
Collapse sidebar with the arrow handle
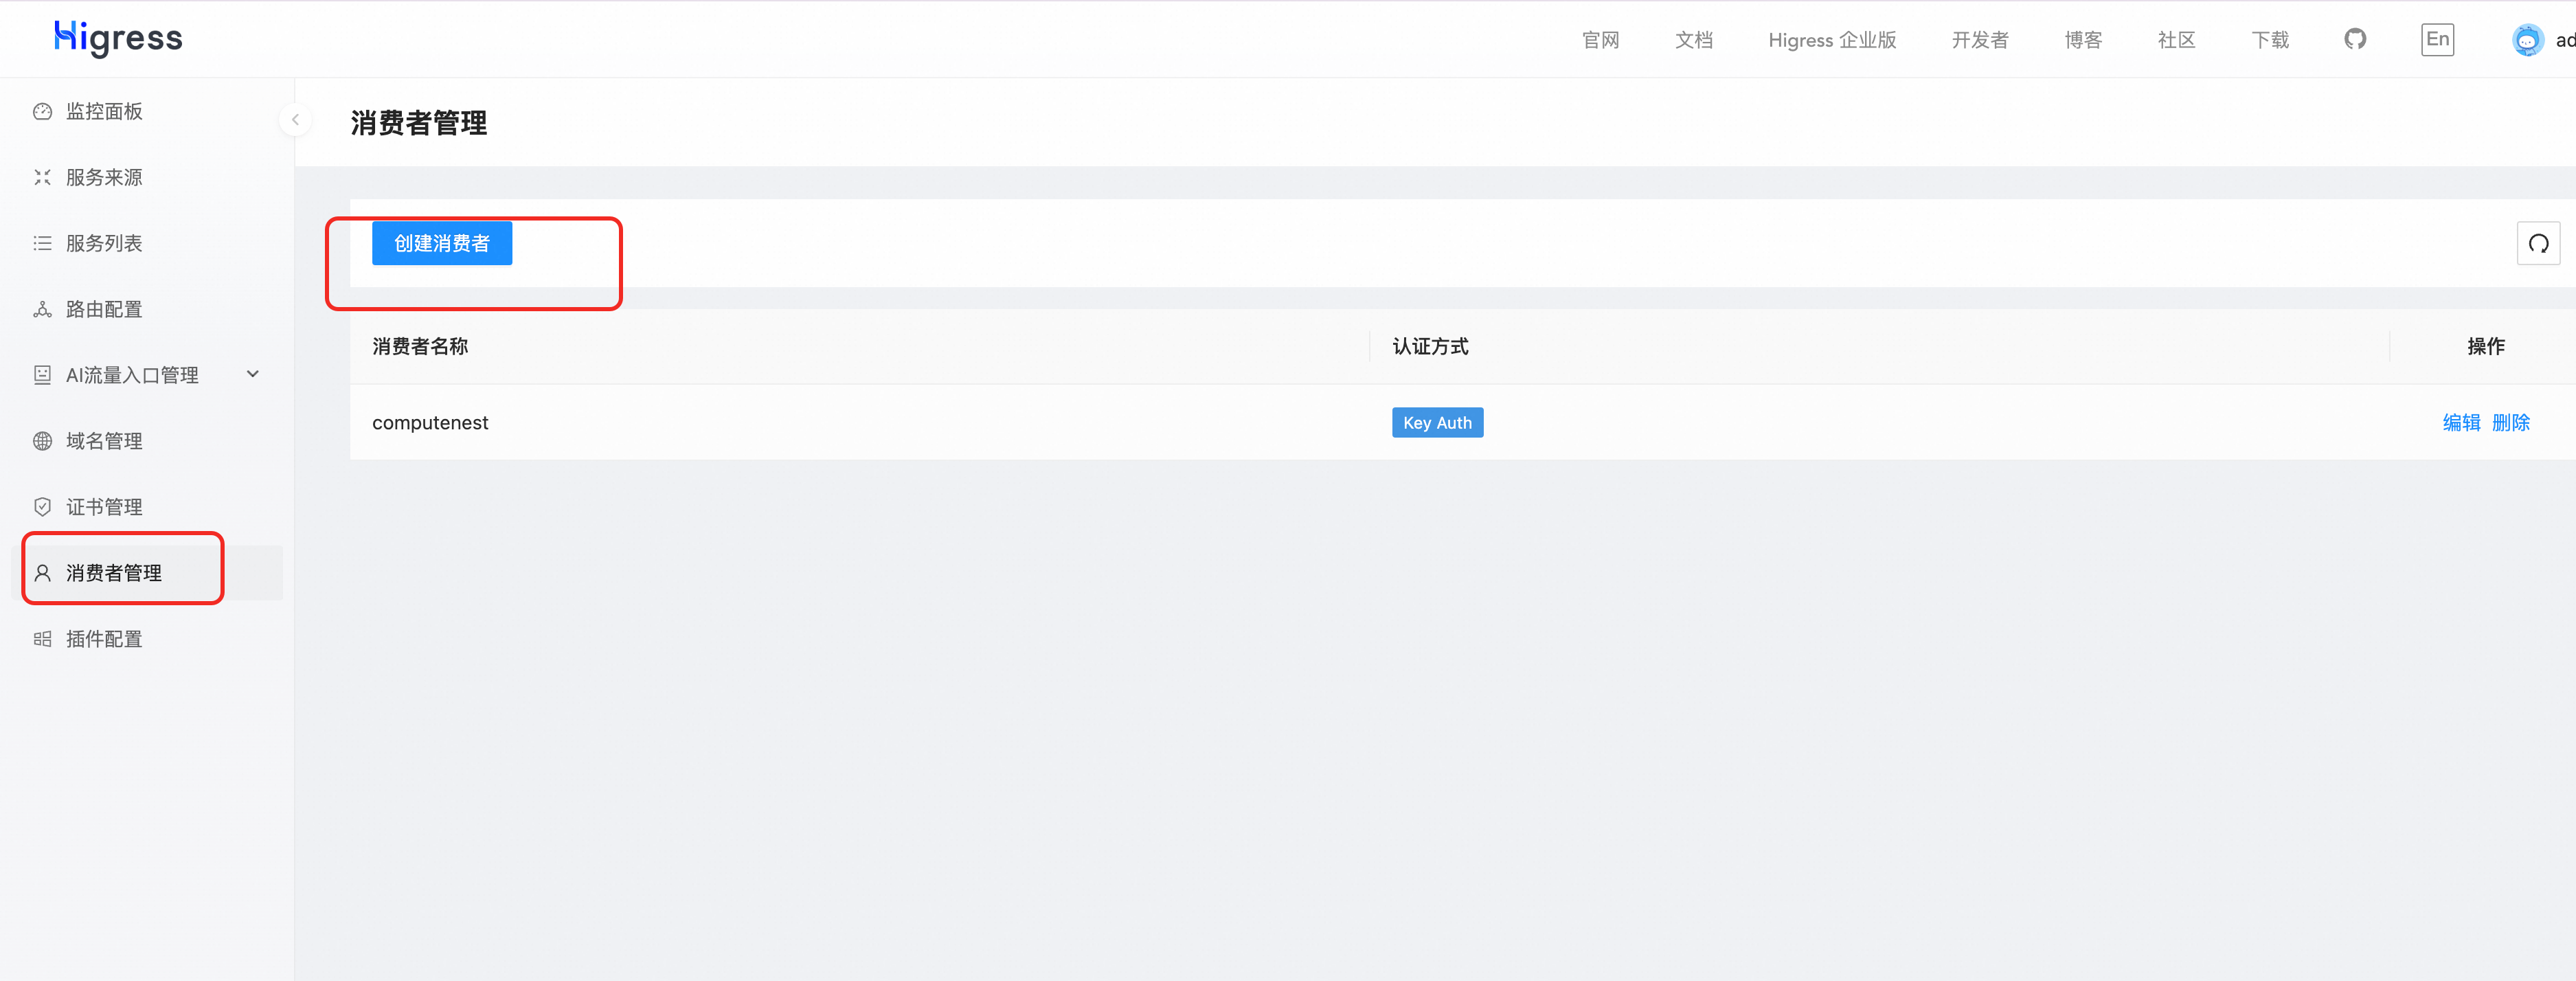point(295,120)
